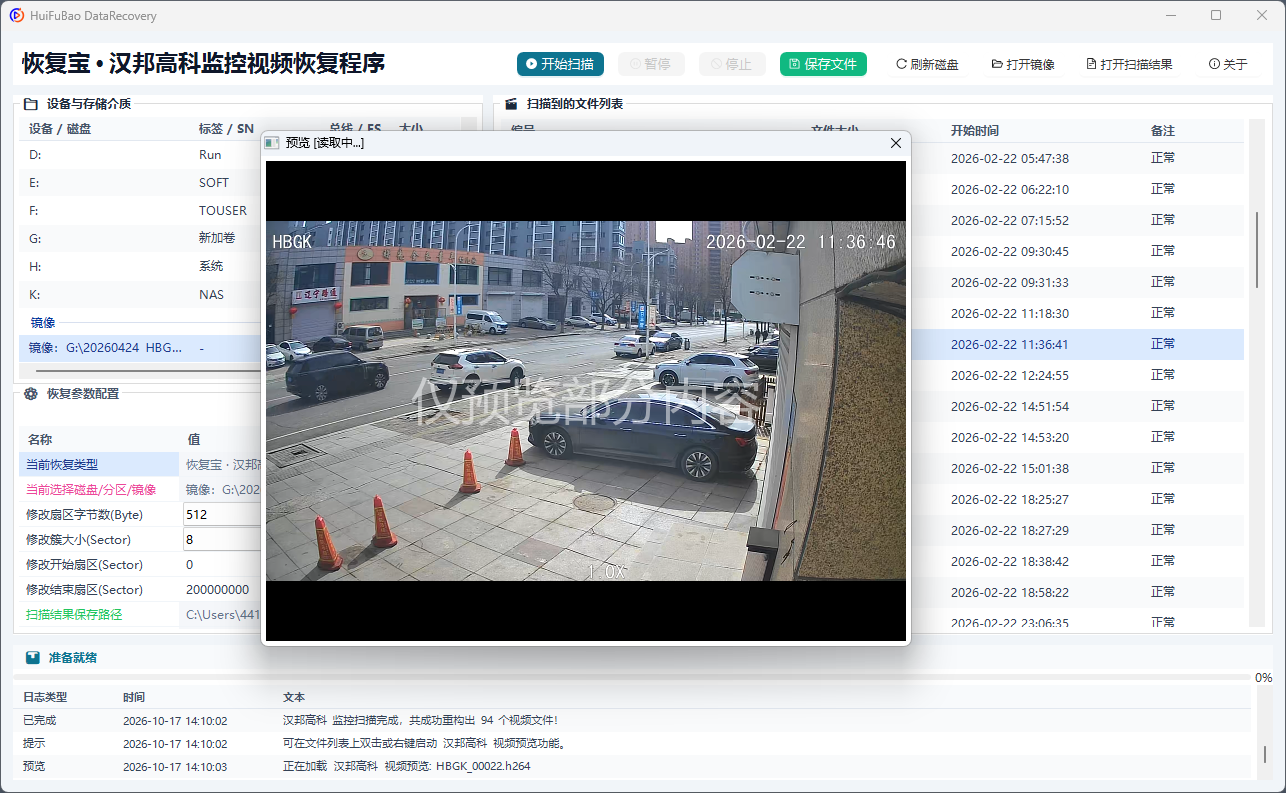
Task: Select file row with time 18:58:22
Action: (x=1078, y=592)
